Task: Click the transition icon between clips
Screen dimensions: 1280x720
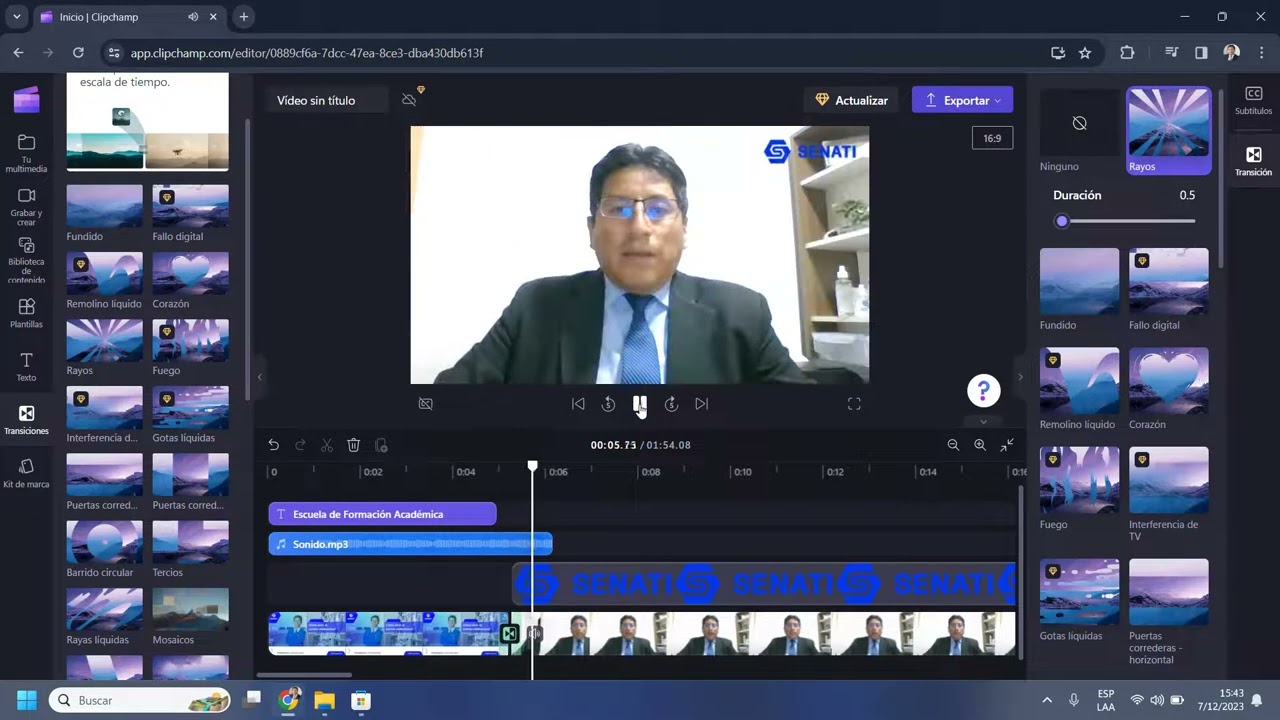Action: pos(510,634)
